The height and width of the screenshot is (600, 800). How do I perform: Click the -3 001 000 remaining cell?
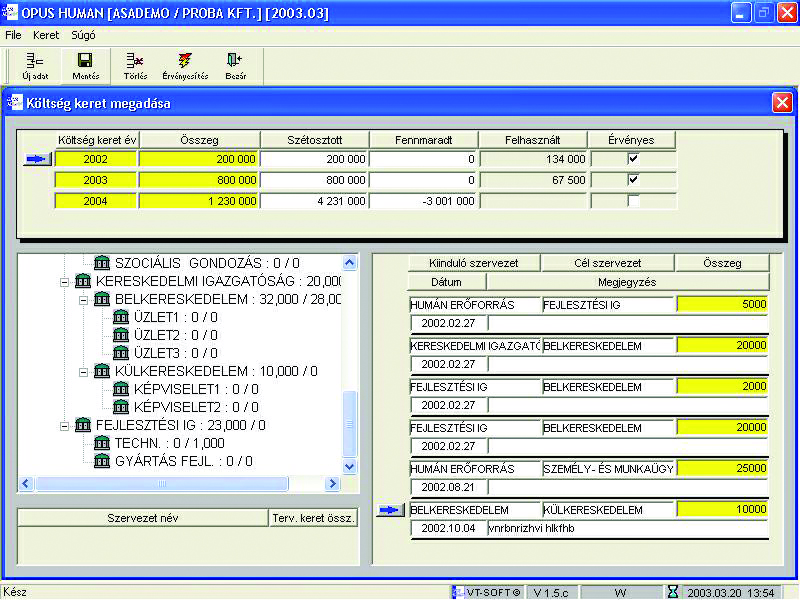pos(423,201)
